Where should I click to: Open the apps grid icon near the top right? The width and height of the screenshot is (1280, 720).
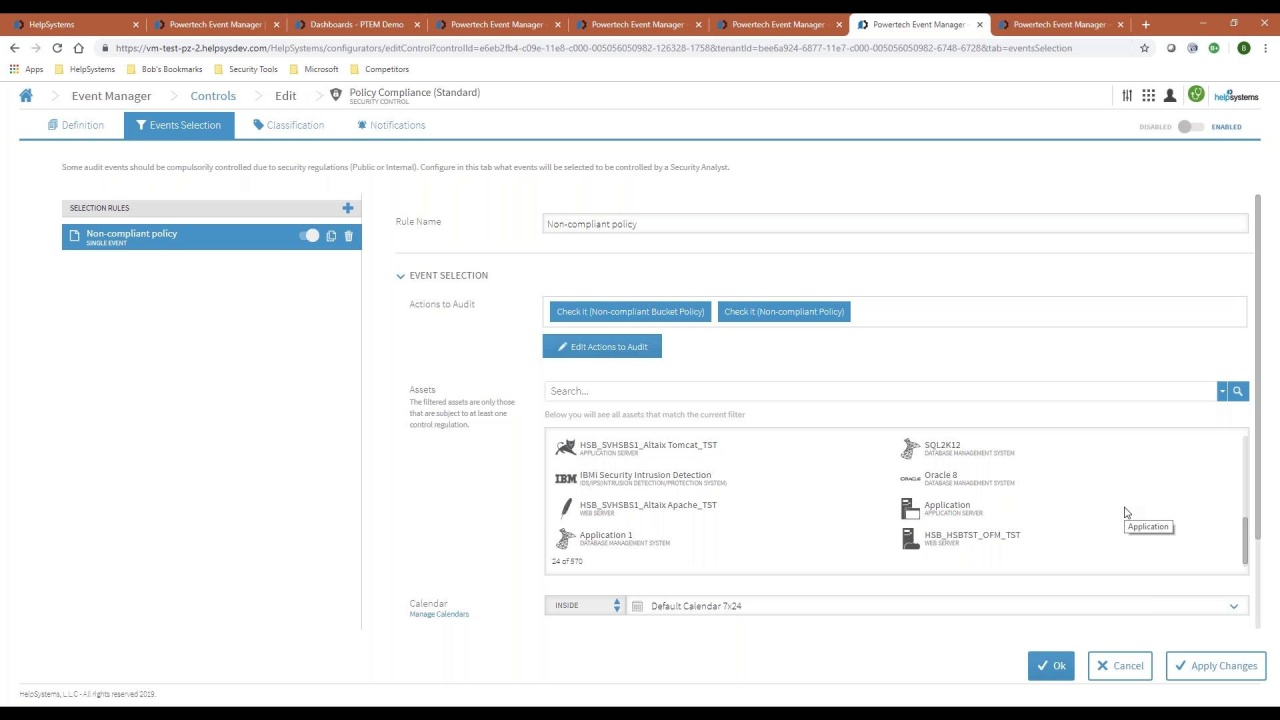(x=1148, y=95)
